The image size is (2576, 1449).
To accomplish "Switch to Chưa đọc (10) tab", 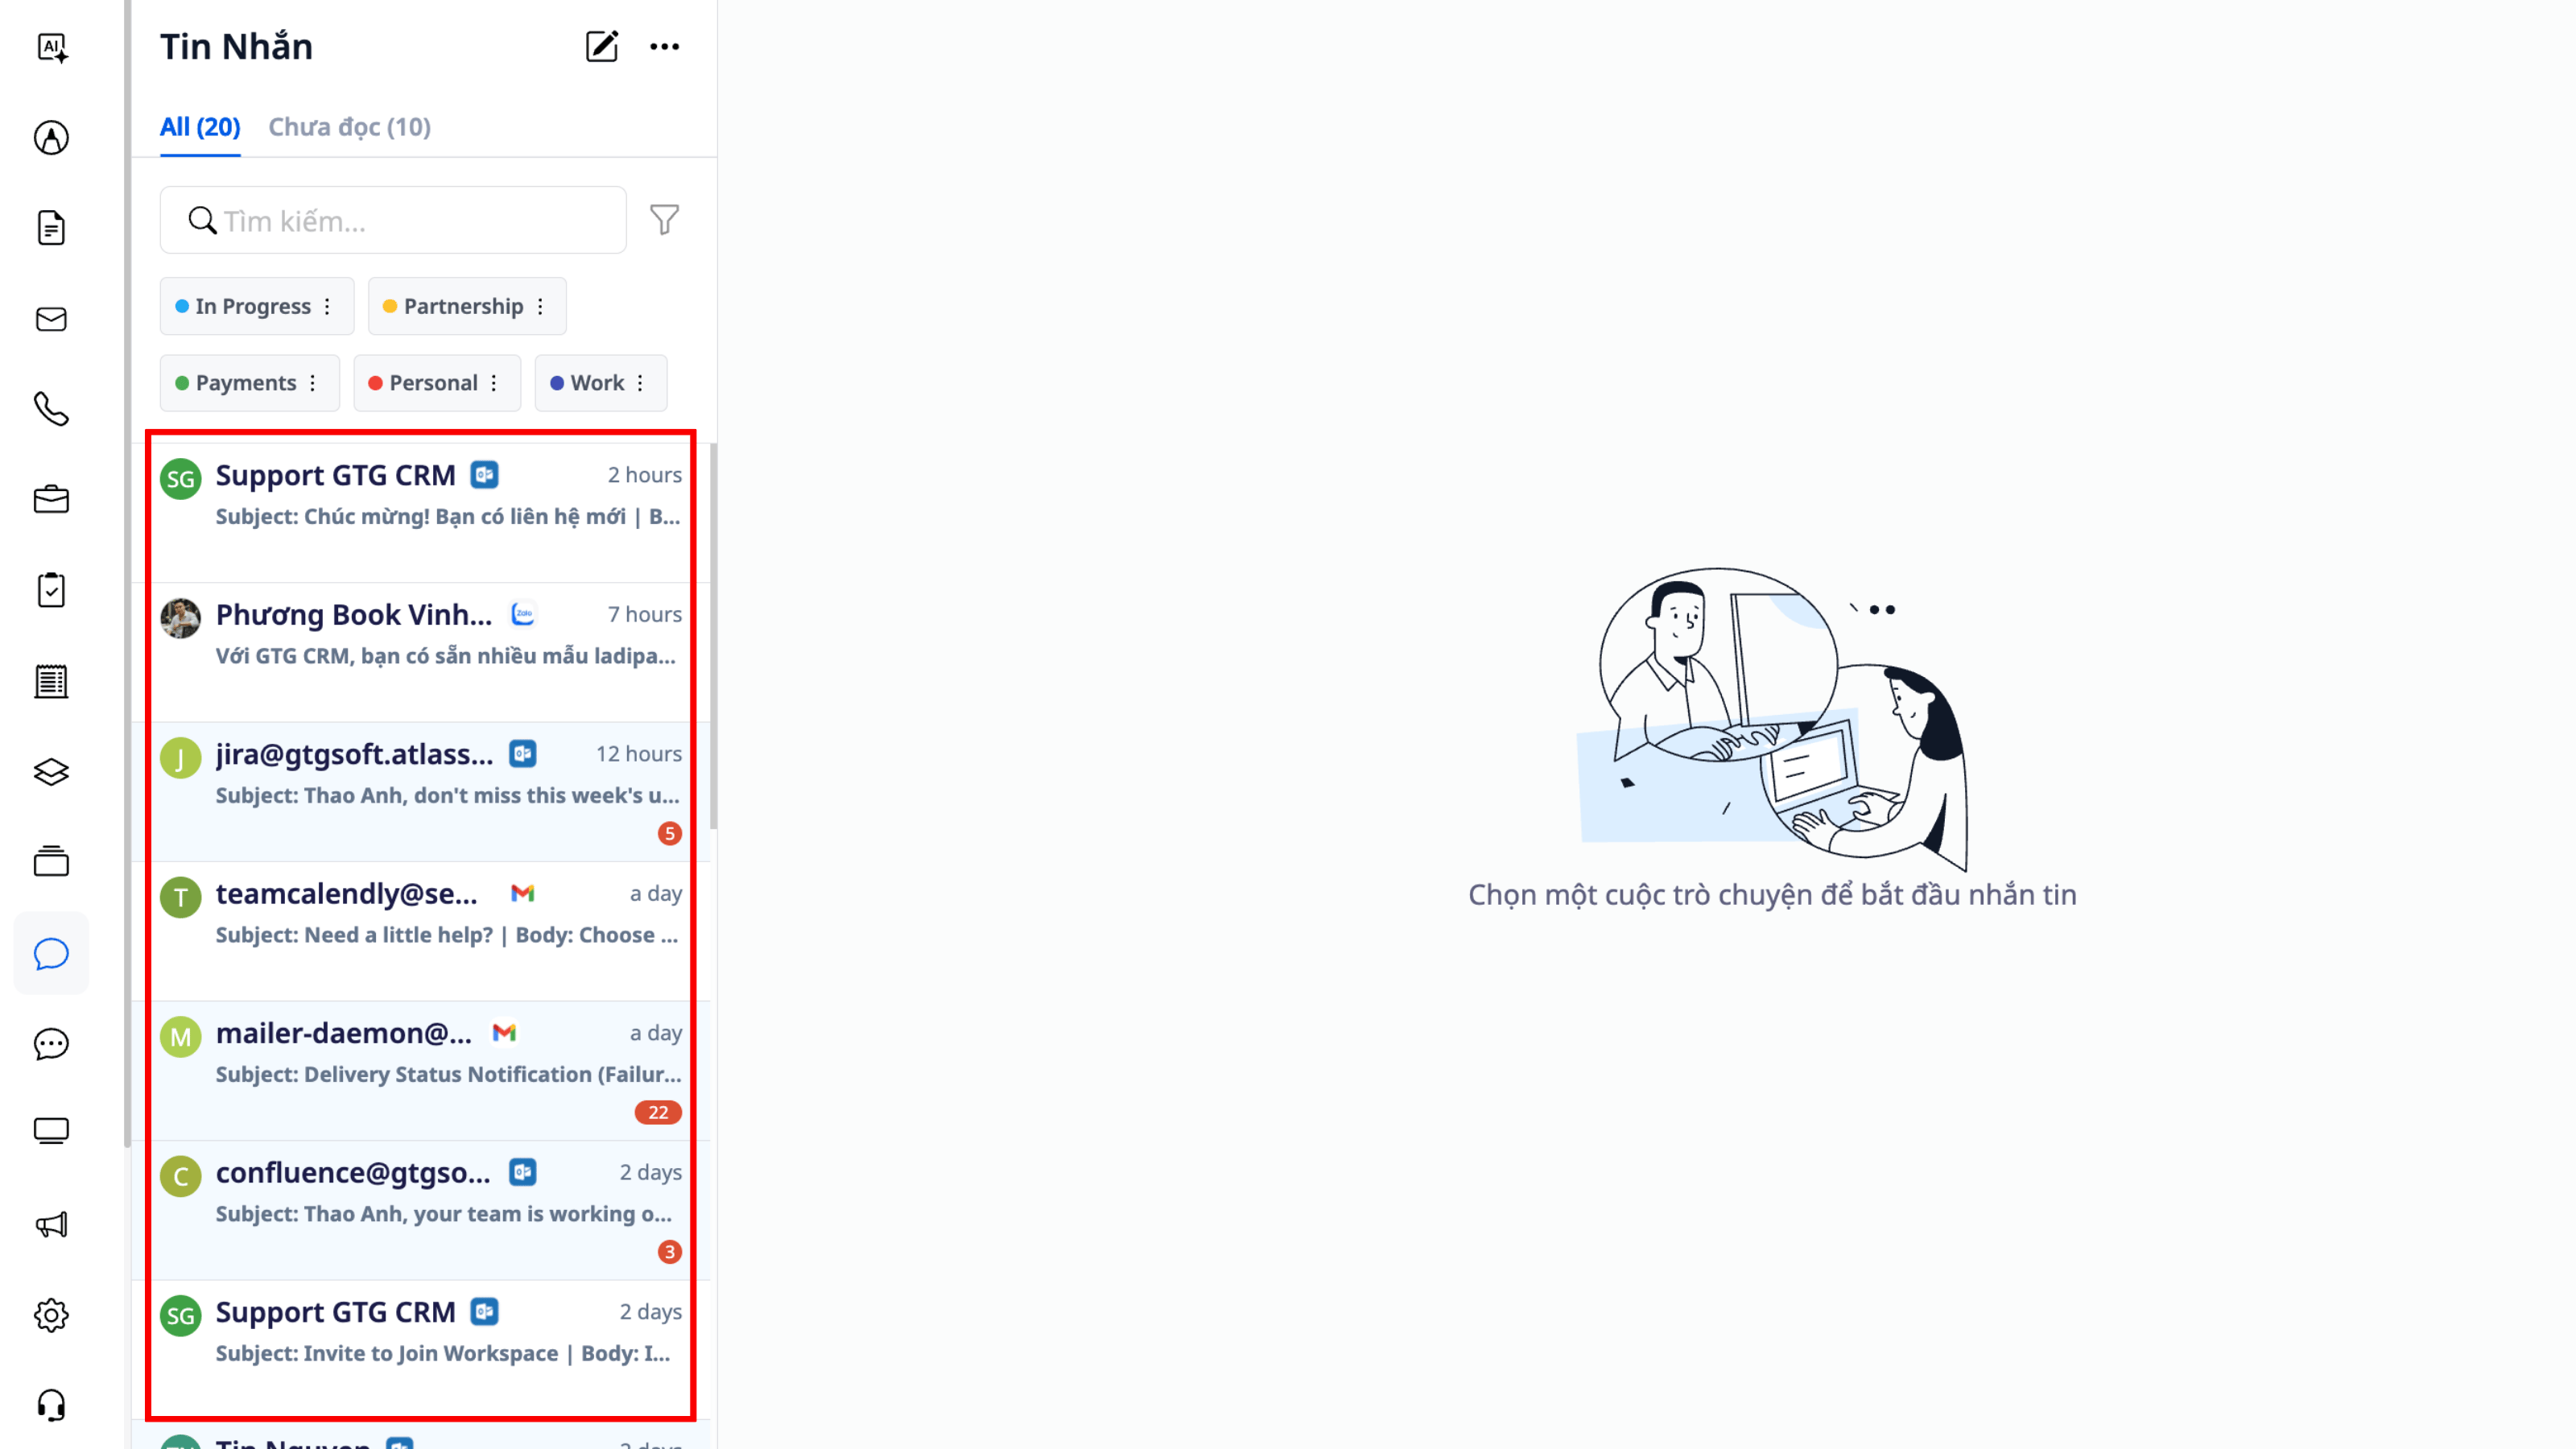I will tap(349, 127).
